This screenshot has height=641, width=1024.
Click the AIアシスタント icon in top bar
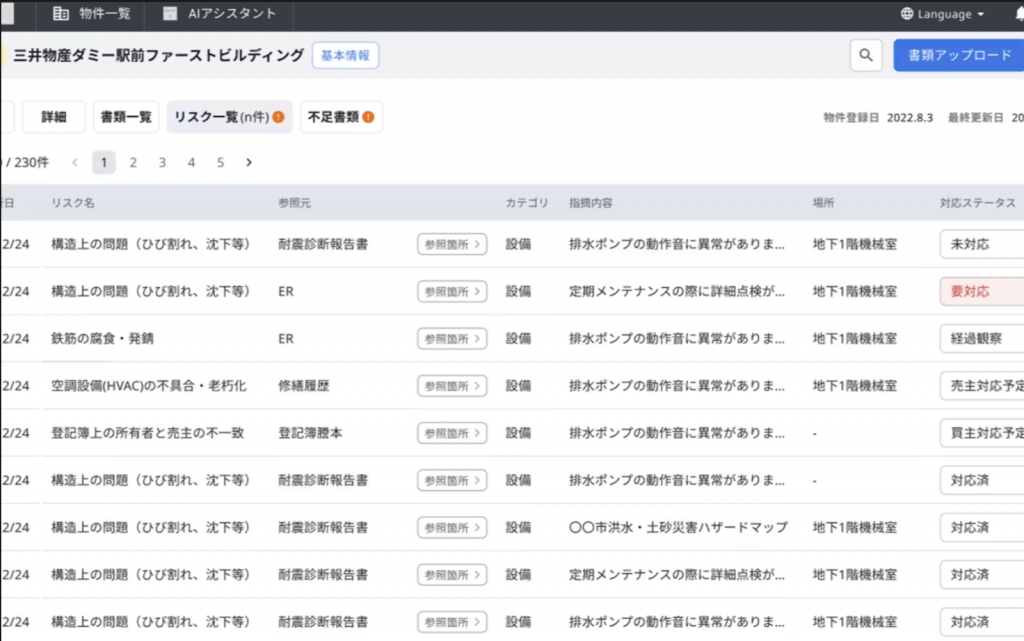click(170, 14)
